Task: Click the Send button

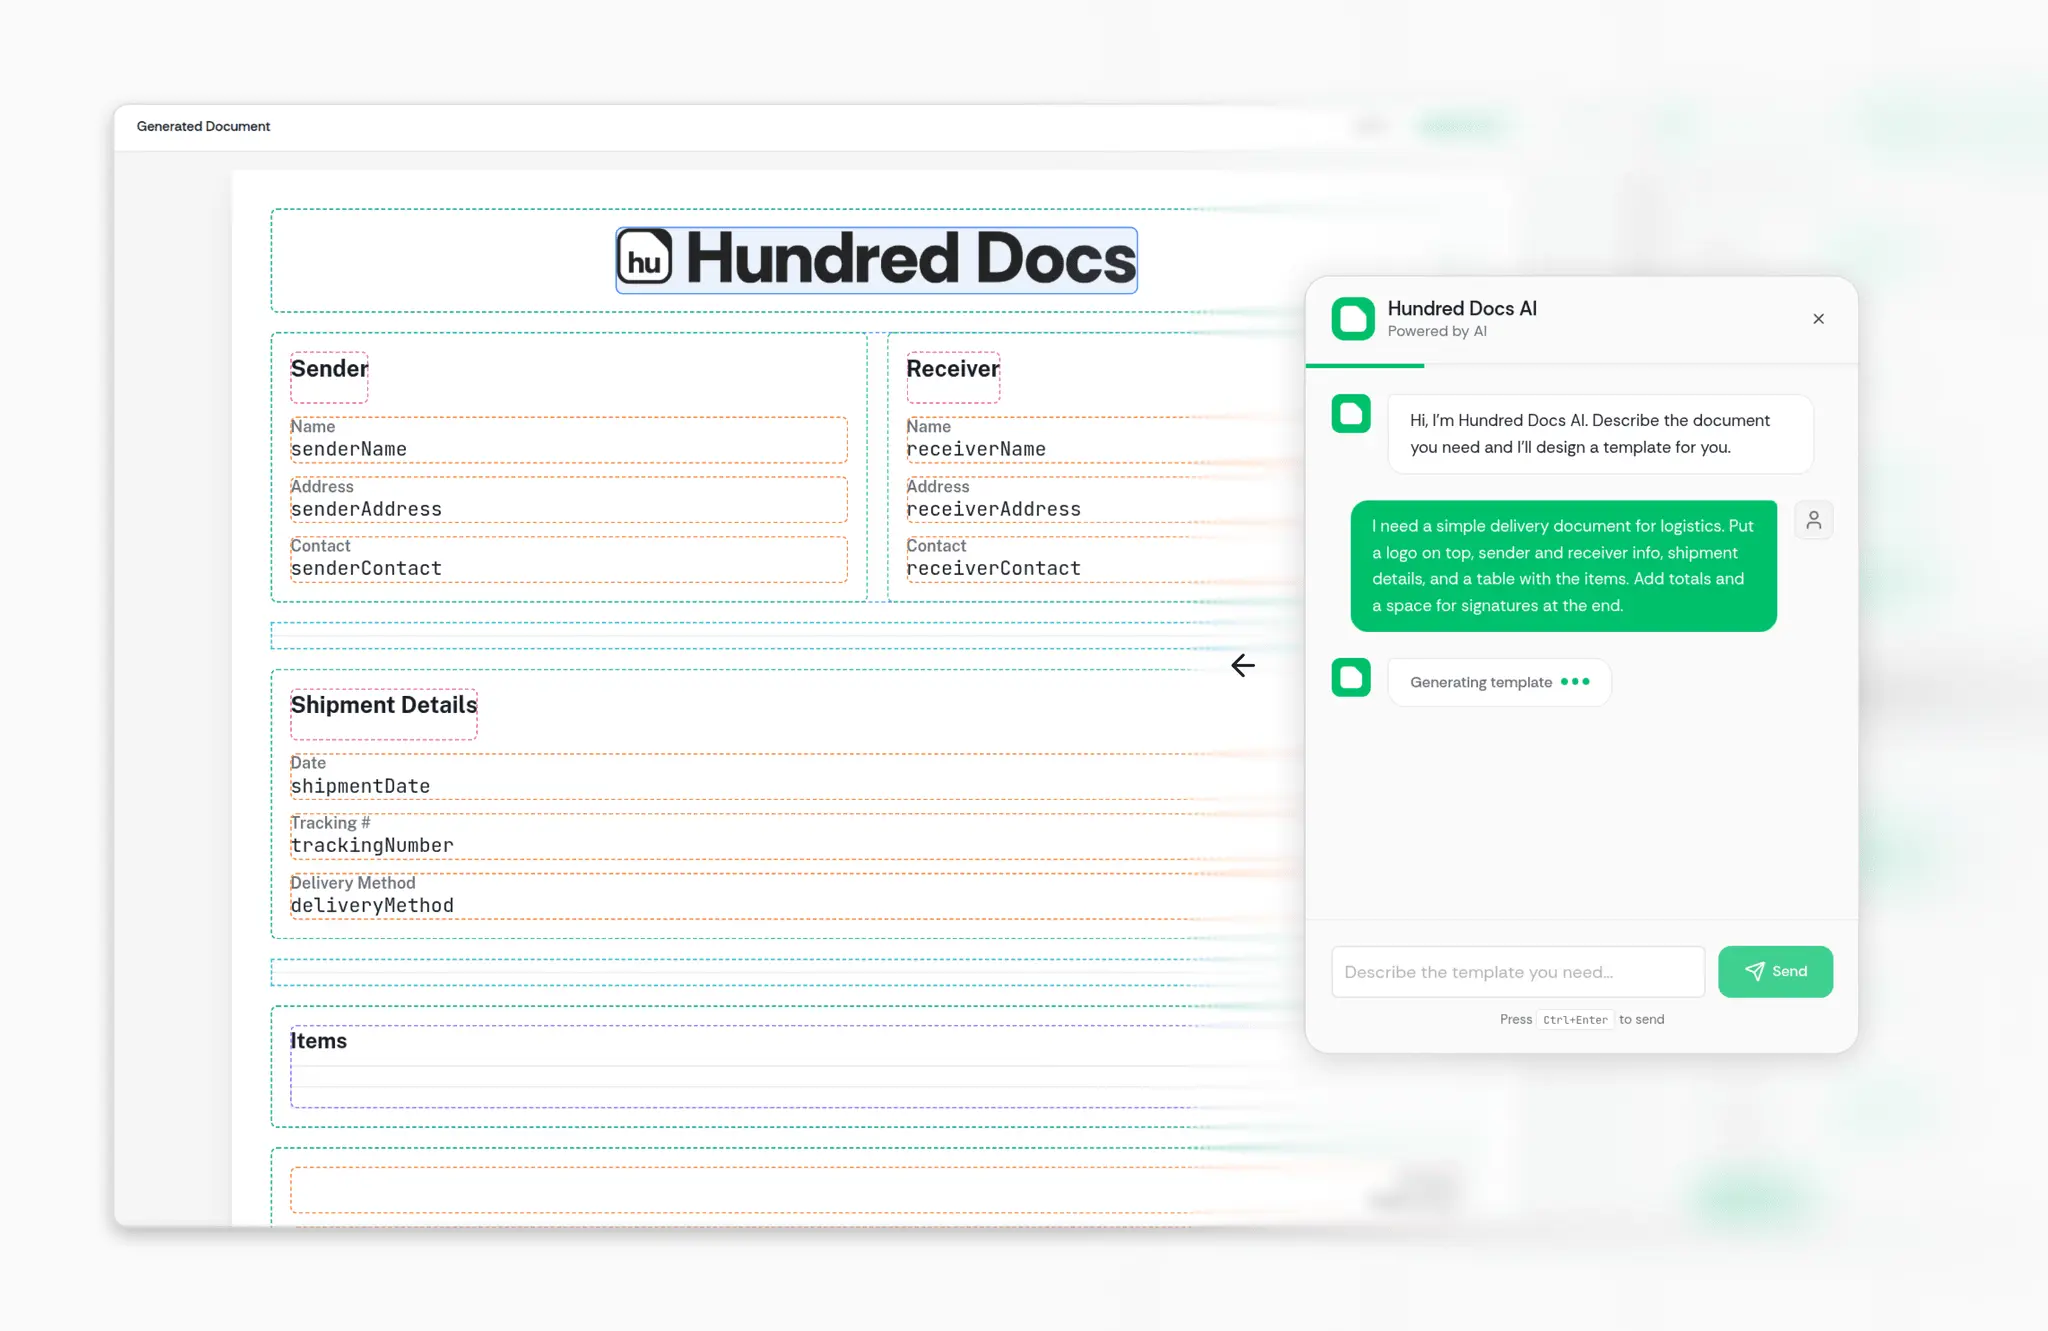Action: tap(1775, 971)
